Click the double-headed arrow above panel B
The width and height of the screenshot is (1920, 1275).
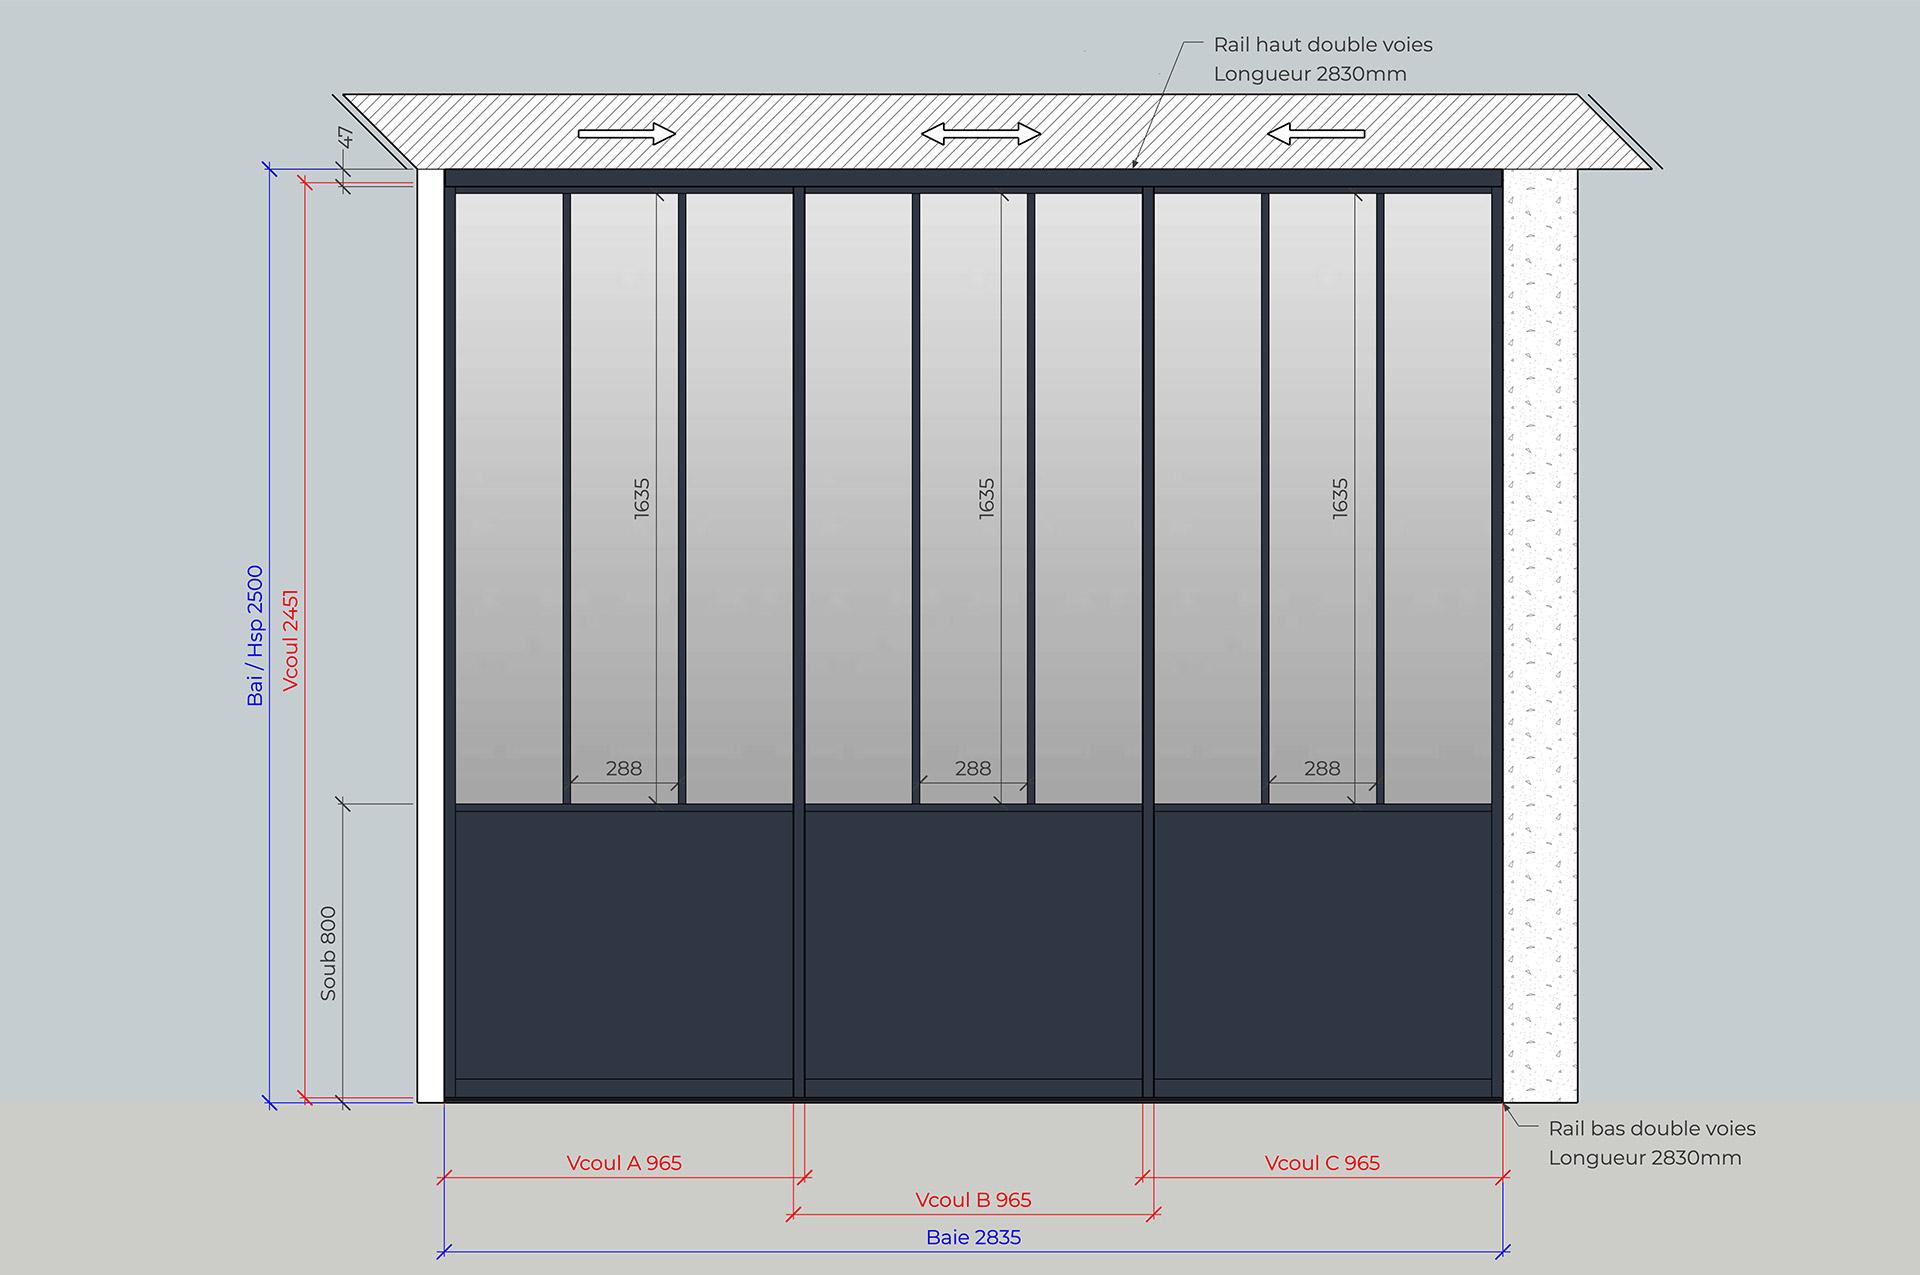pyautogui.click(x=980, y=134)
